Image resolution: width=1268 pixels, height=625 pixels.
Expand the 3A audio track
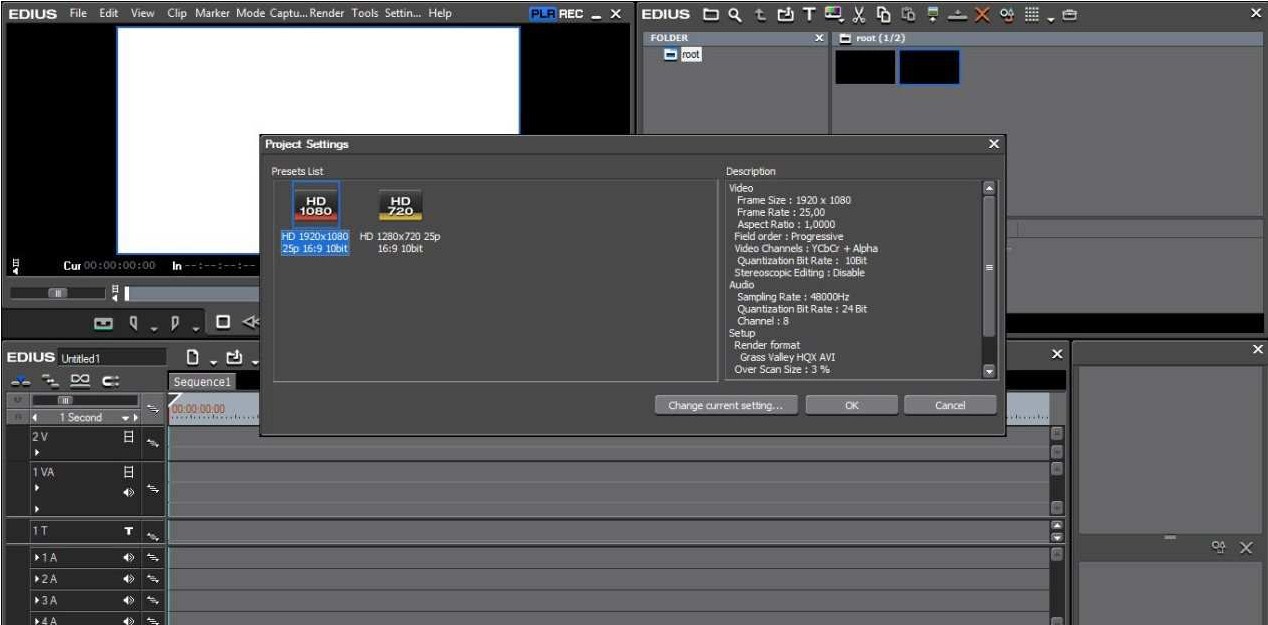(x=37, y=601)
